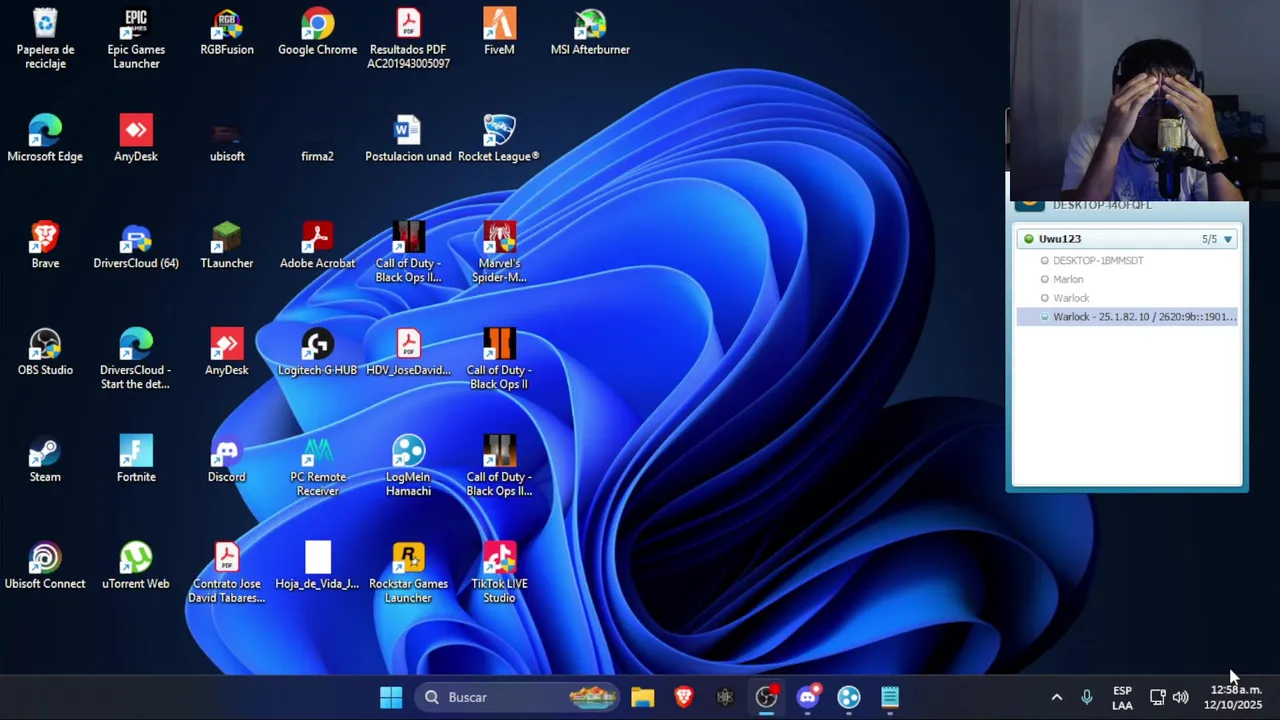Screen dimensions: 1280x720
Task: Select the Contrato Jose David Tabares PDF
Action: tap(227, 573)
